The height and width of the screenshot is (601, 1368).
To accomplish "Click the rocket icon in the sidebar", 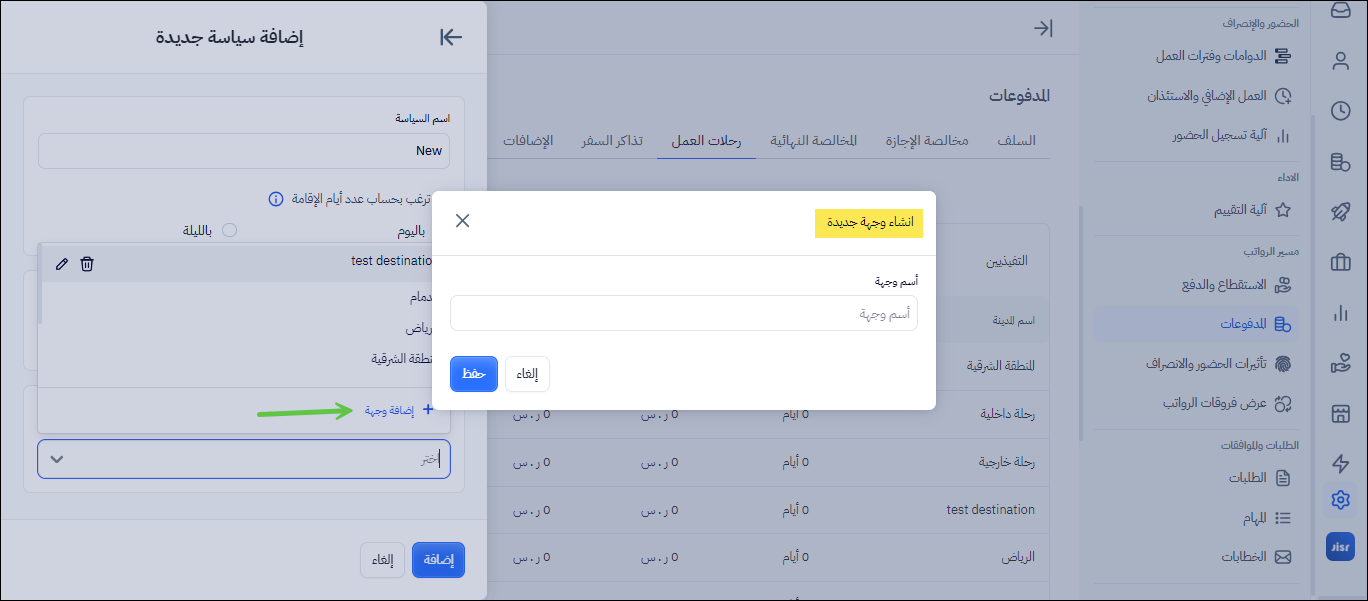I will pos(1341,212).
